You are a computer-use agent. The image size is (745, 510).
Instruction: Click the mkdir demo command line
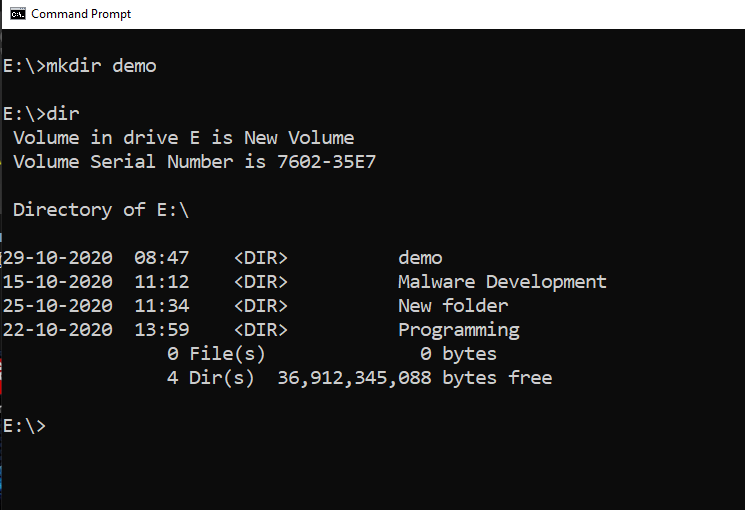click(x=79, y=66)
